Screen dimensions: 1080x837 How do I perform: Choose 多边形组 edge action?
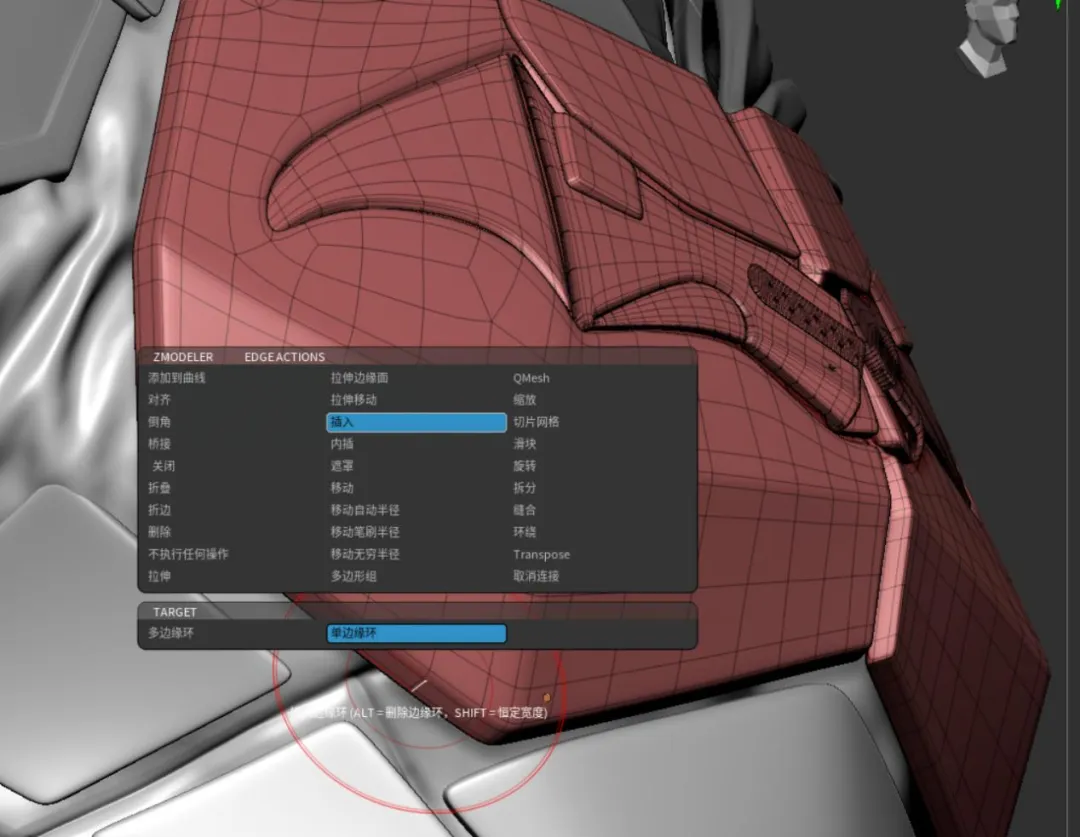click(x=353, y=576)
